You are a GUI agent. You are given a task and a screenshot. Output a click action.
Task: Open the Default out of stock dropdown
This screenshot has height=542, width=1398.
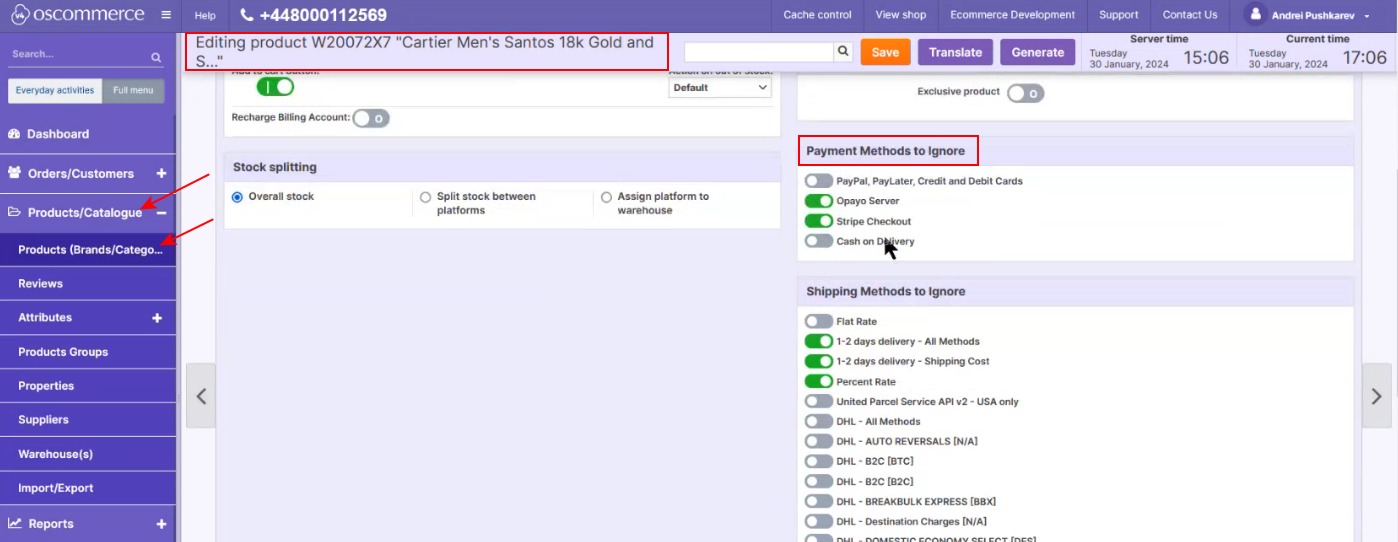(x=720, y=88)
